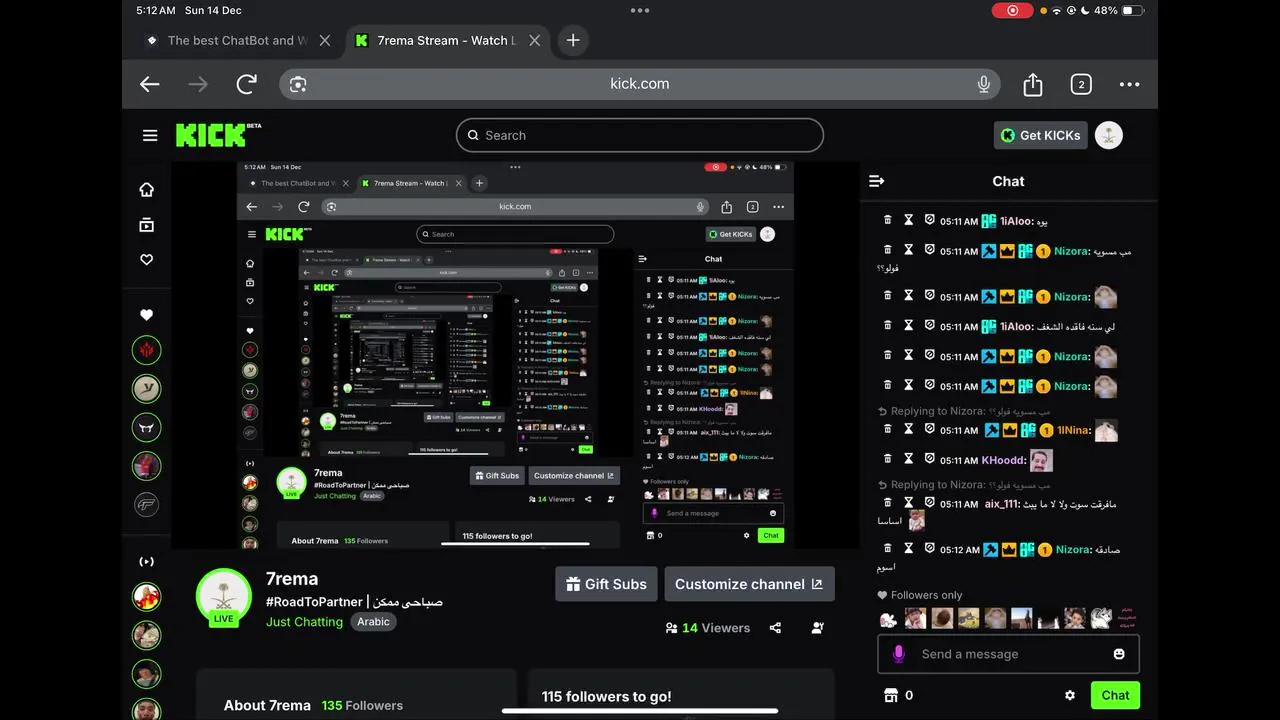Click the kick.com address bar
1280x720 pixels.
640,84
